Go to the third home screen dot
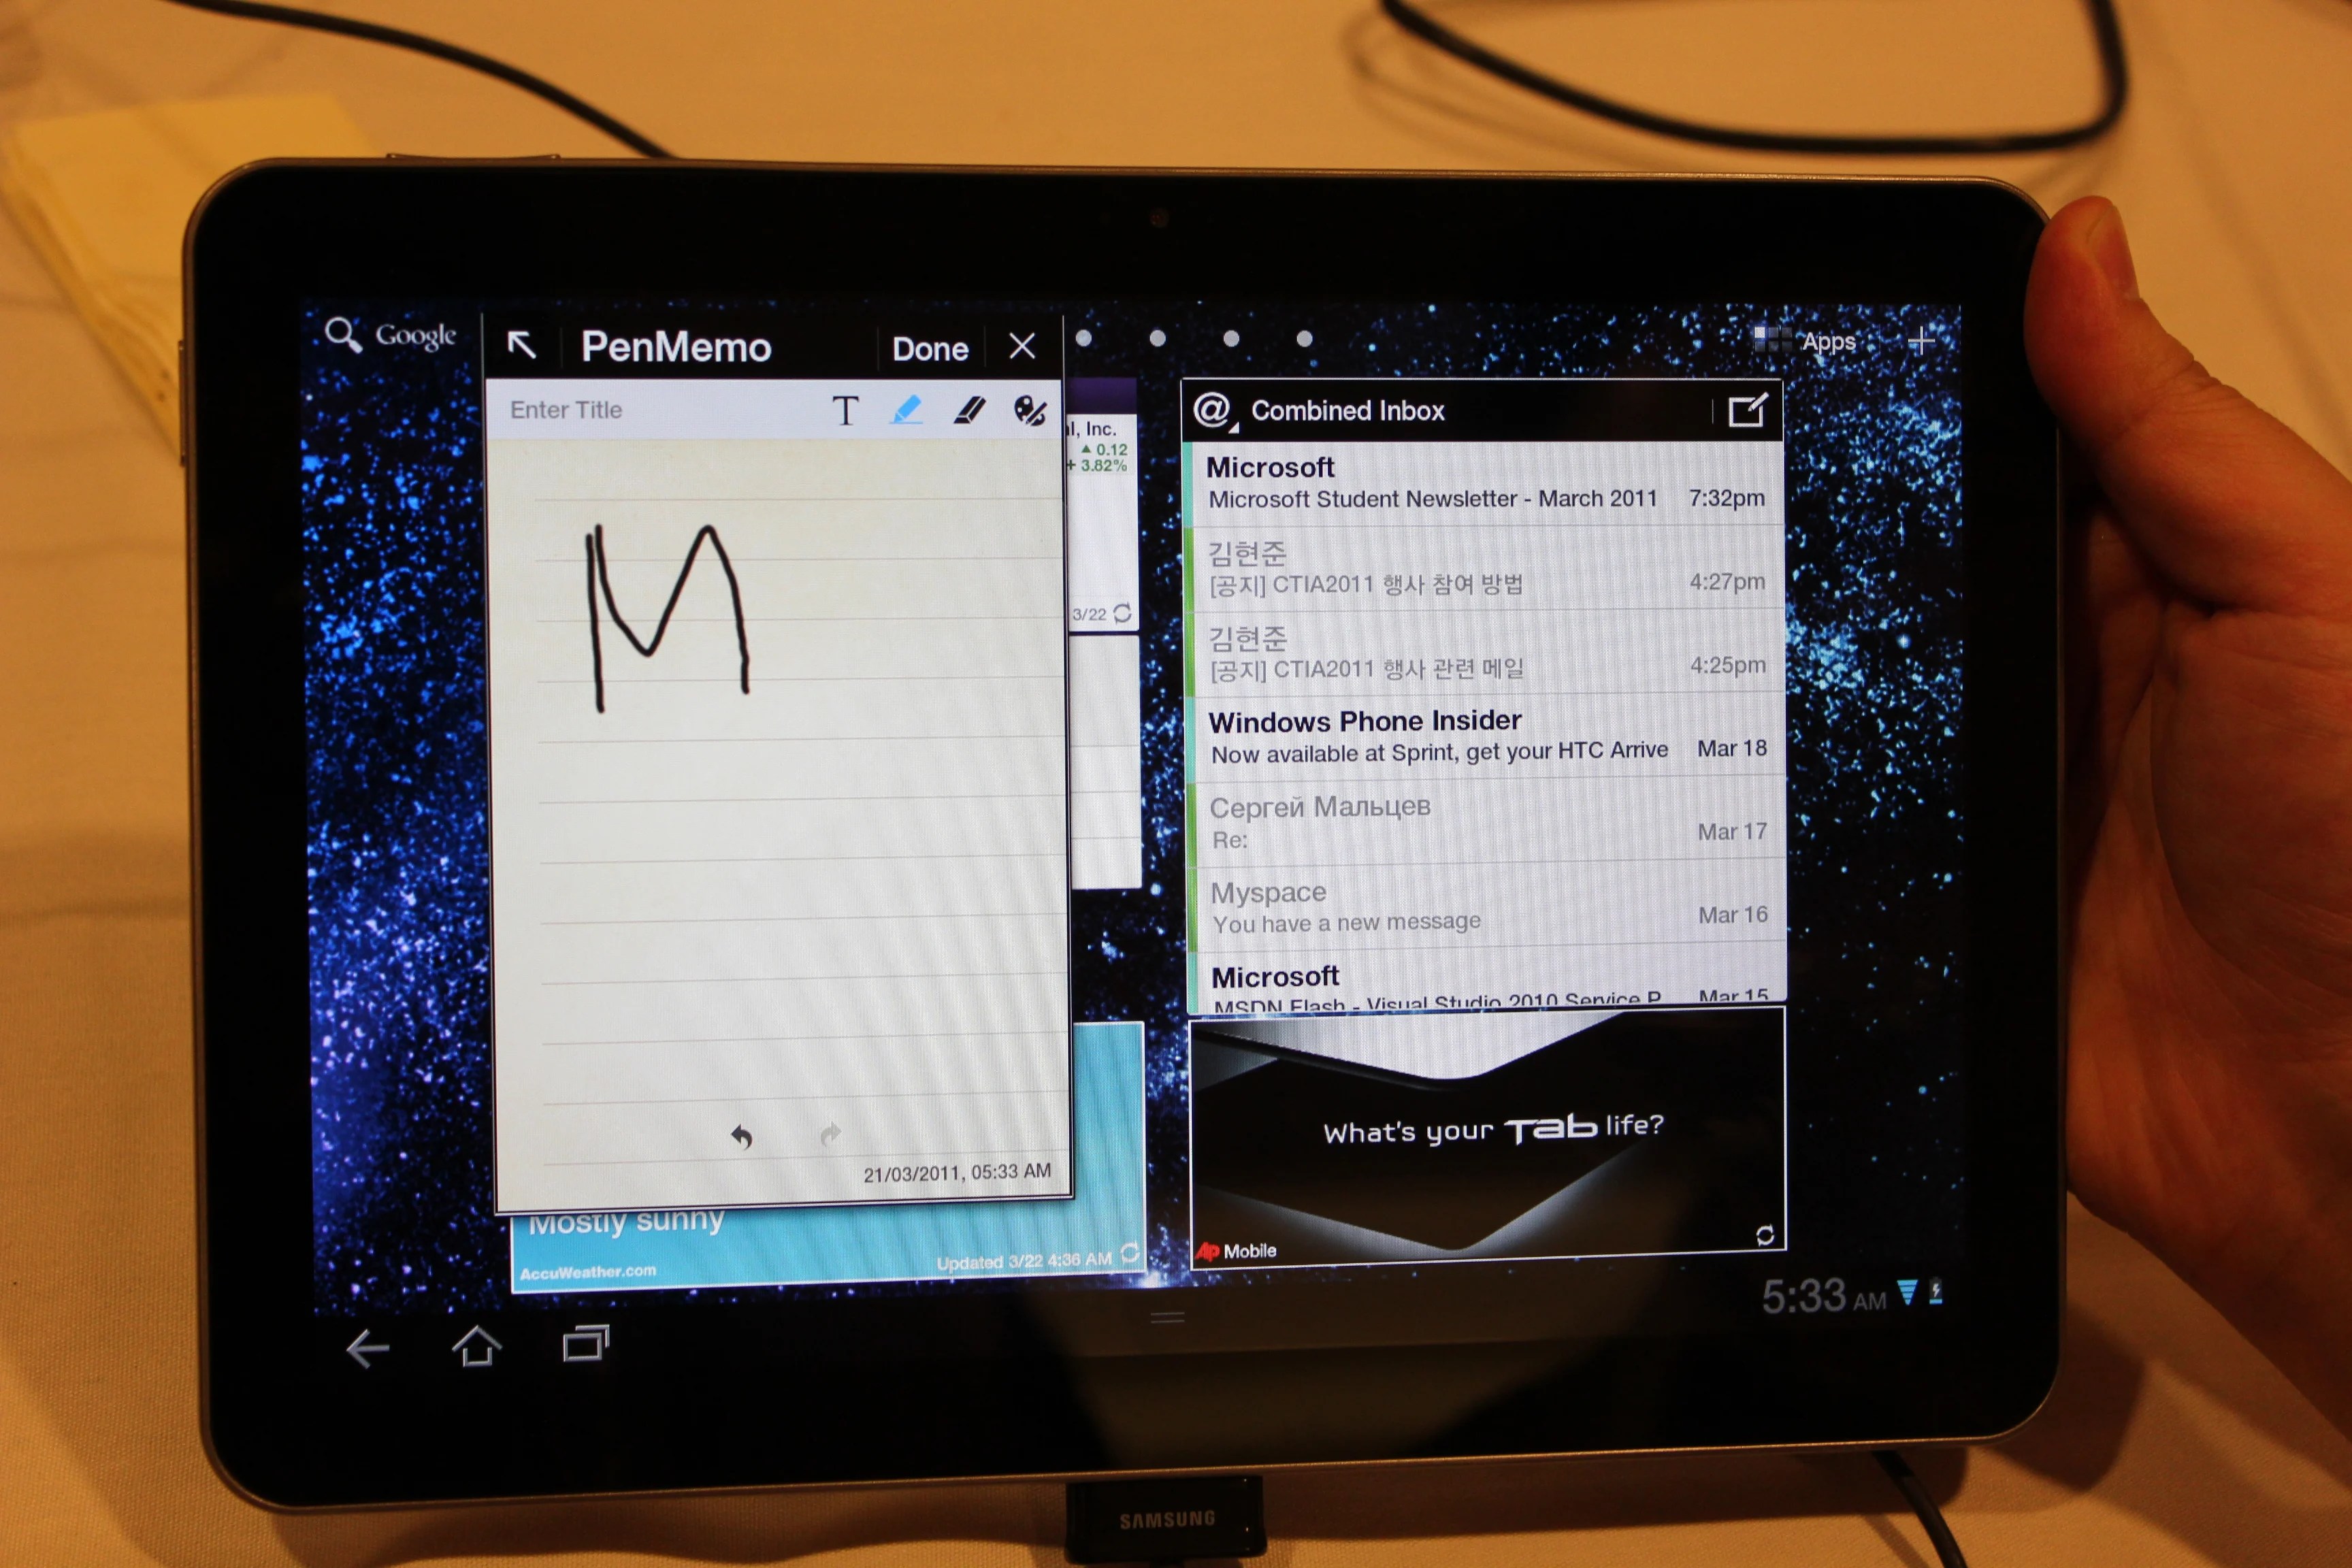 point(1231,338)
